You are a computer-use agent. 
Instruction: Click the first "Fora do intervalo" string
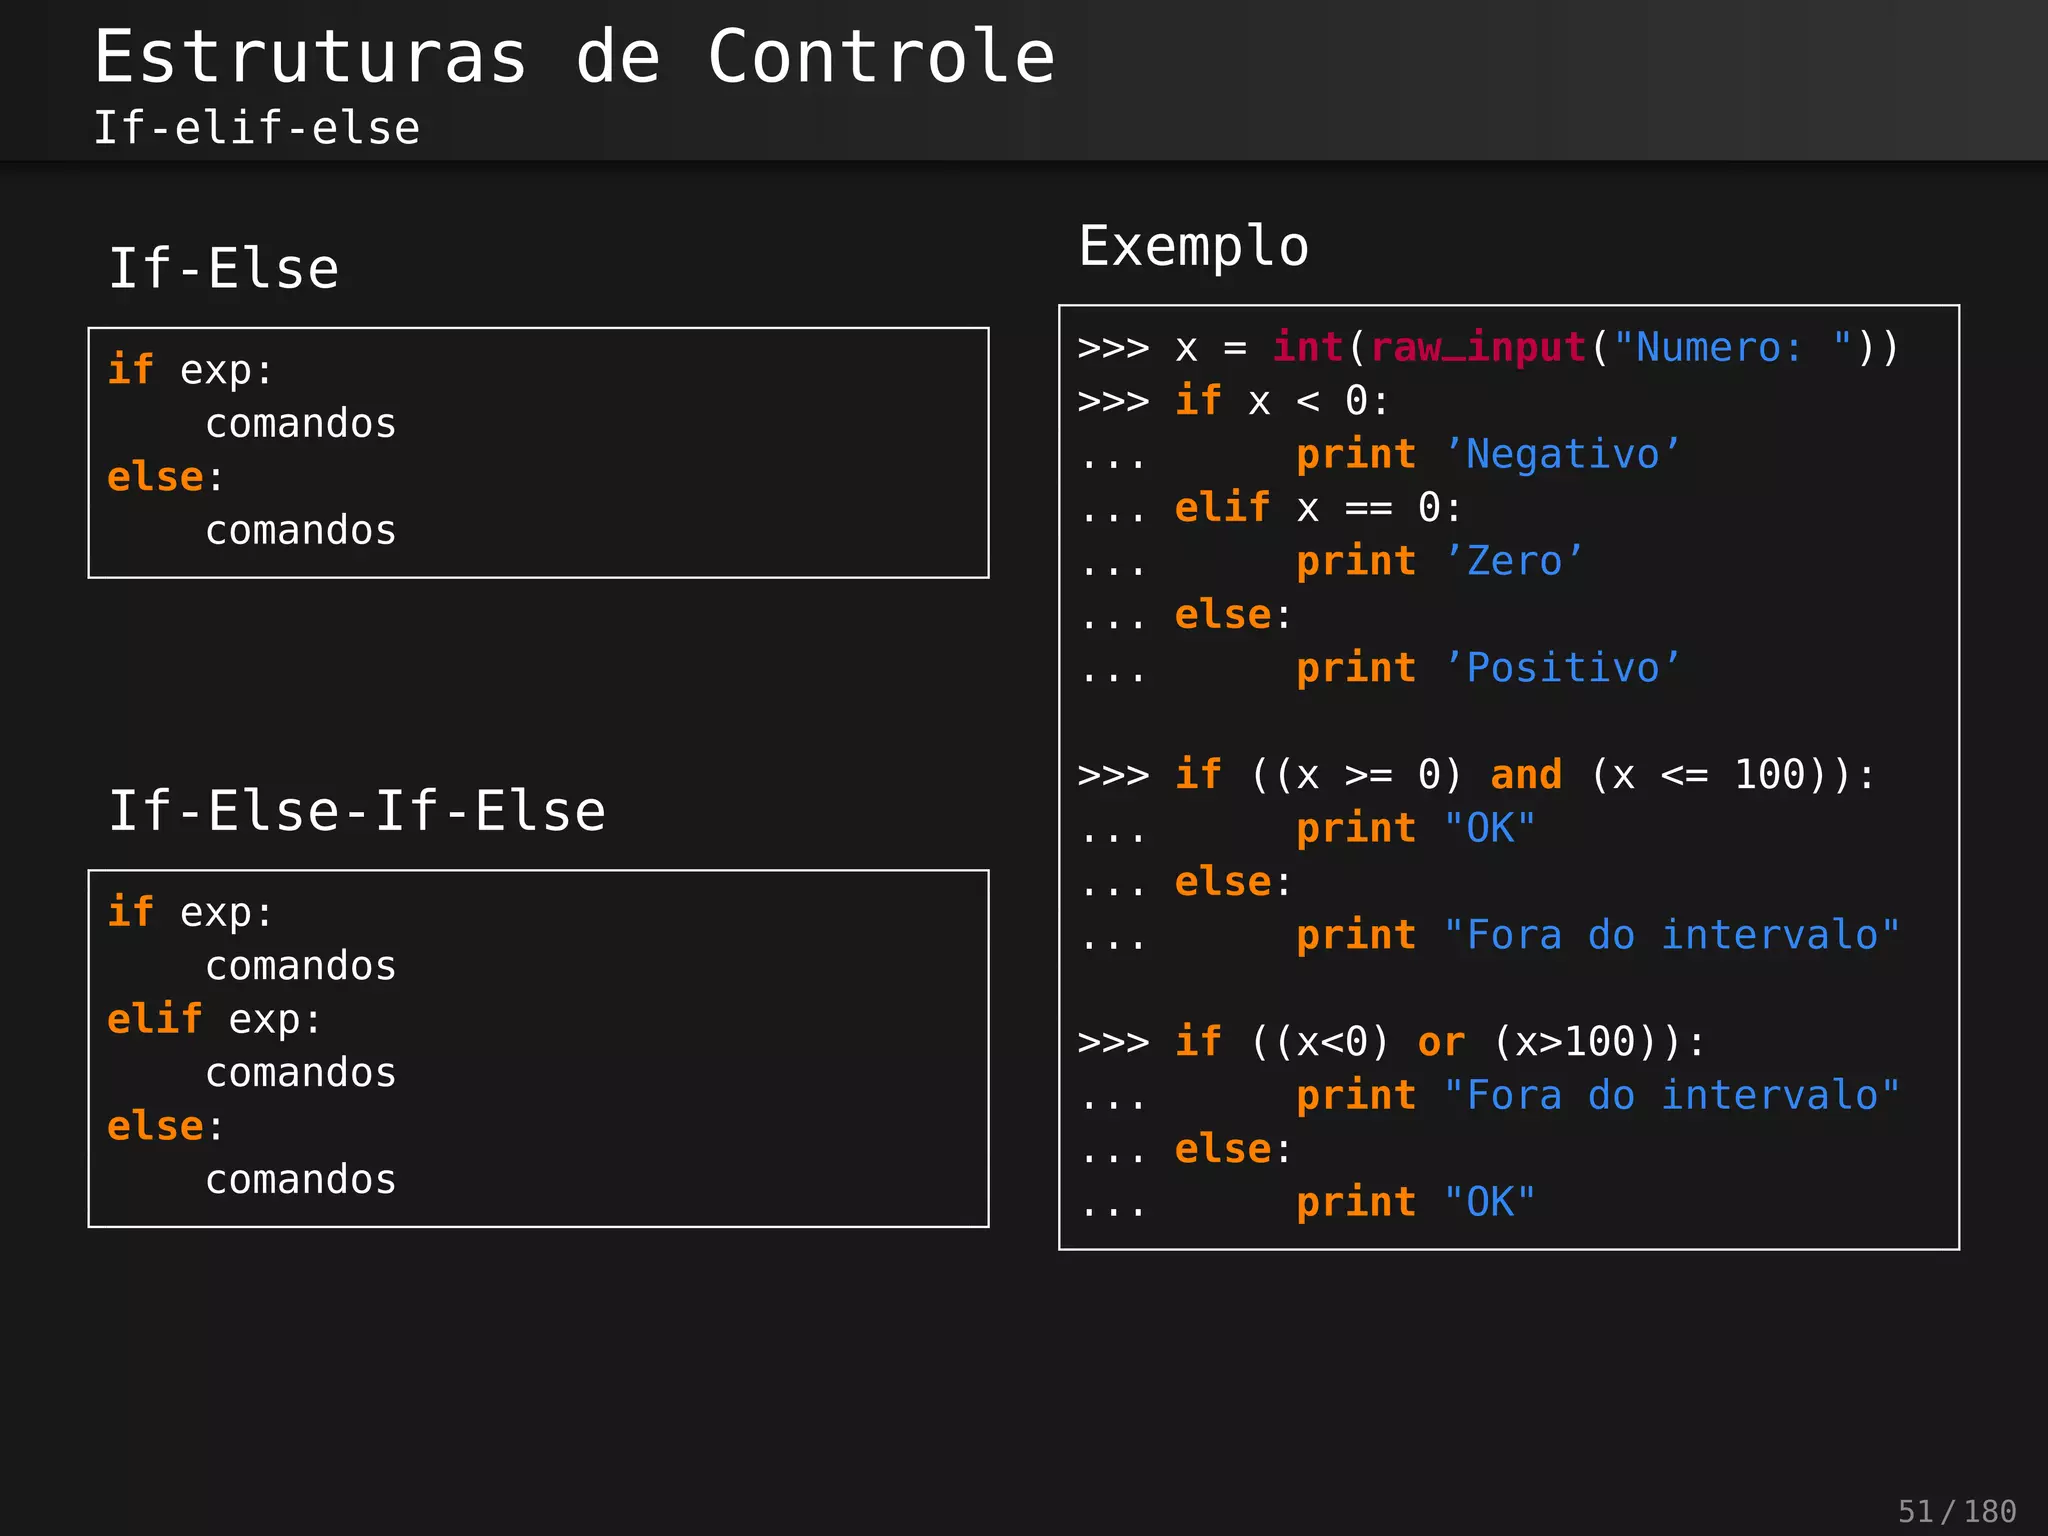click(1672, 935)
